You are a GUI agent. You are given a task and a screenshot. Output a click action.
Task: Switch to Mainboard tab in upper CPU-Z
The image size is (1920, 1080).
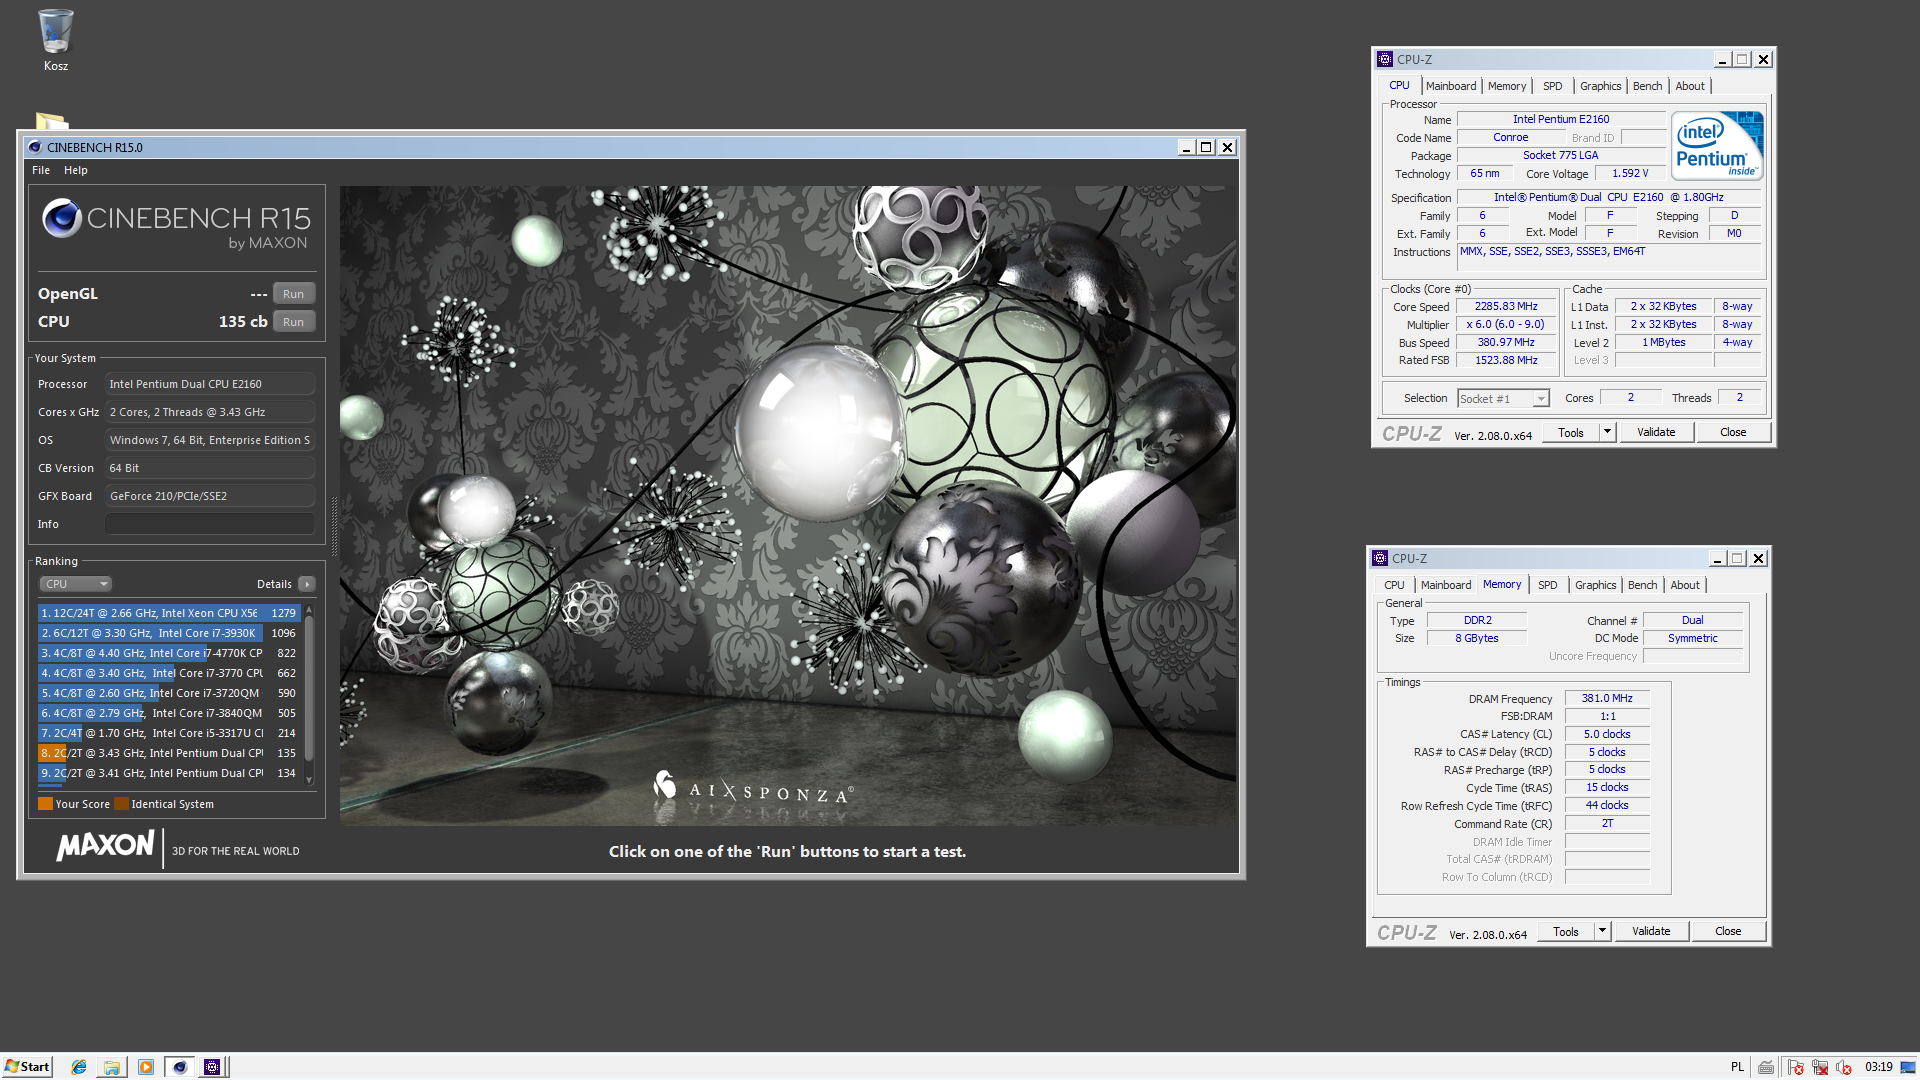[1451, 86]
